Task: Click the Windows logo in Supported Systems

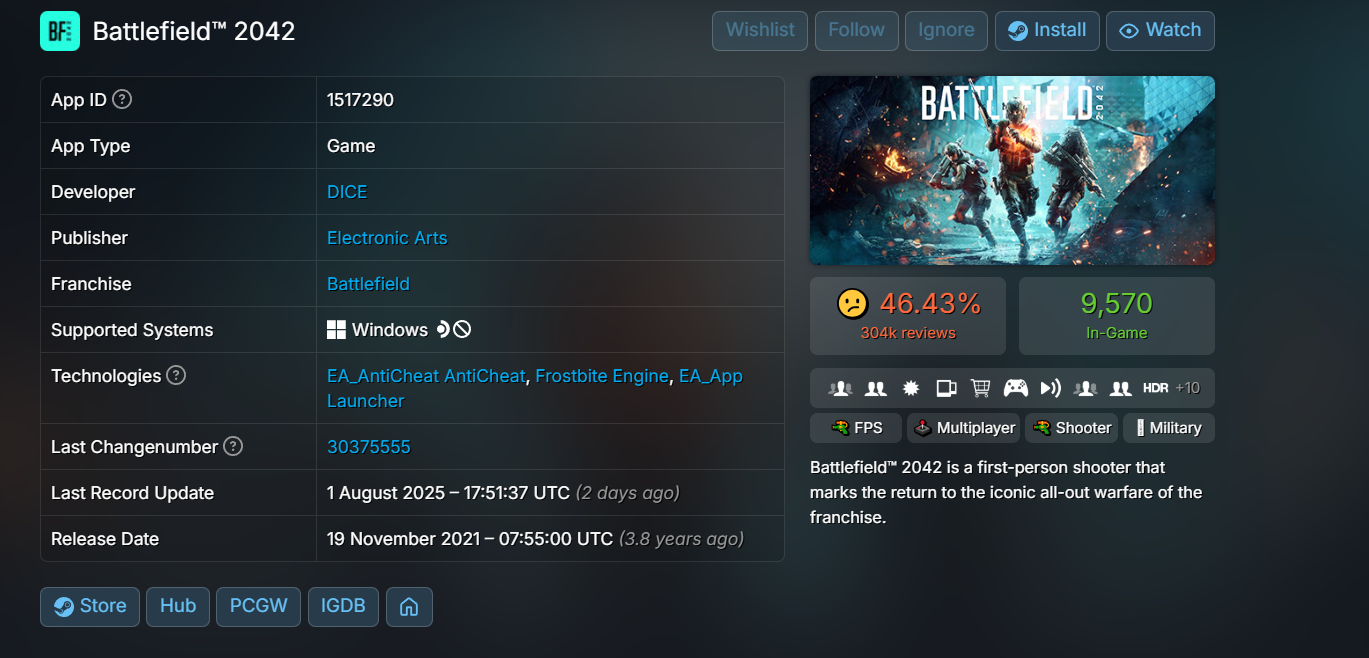Action: pyautogui.click(x=336, y=330)
